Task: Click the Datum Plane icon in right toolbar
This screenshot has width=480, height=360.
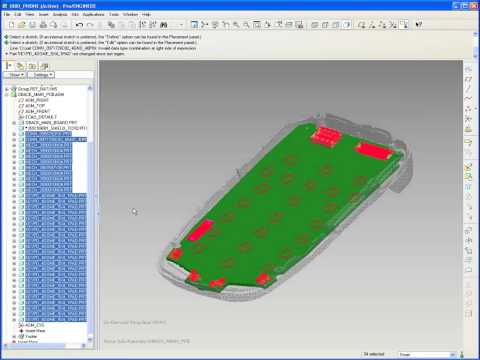Action: [x=469, y=79]
